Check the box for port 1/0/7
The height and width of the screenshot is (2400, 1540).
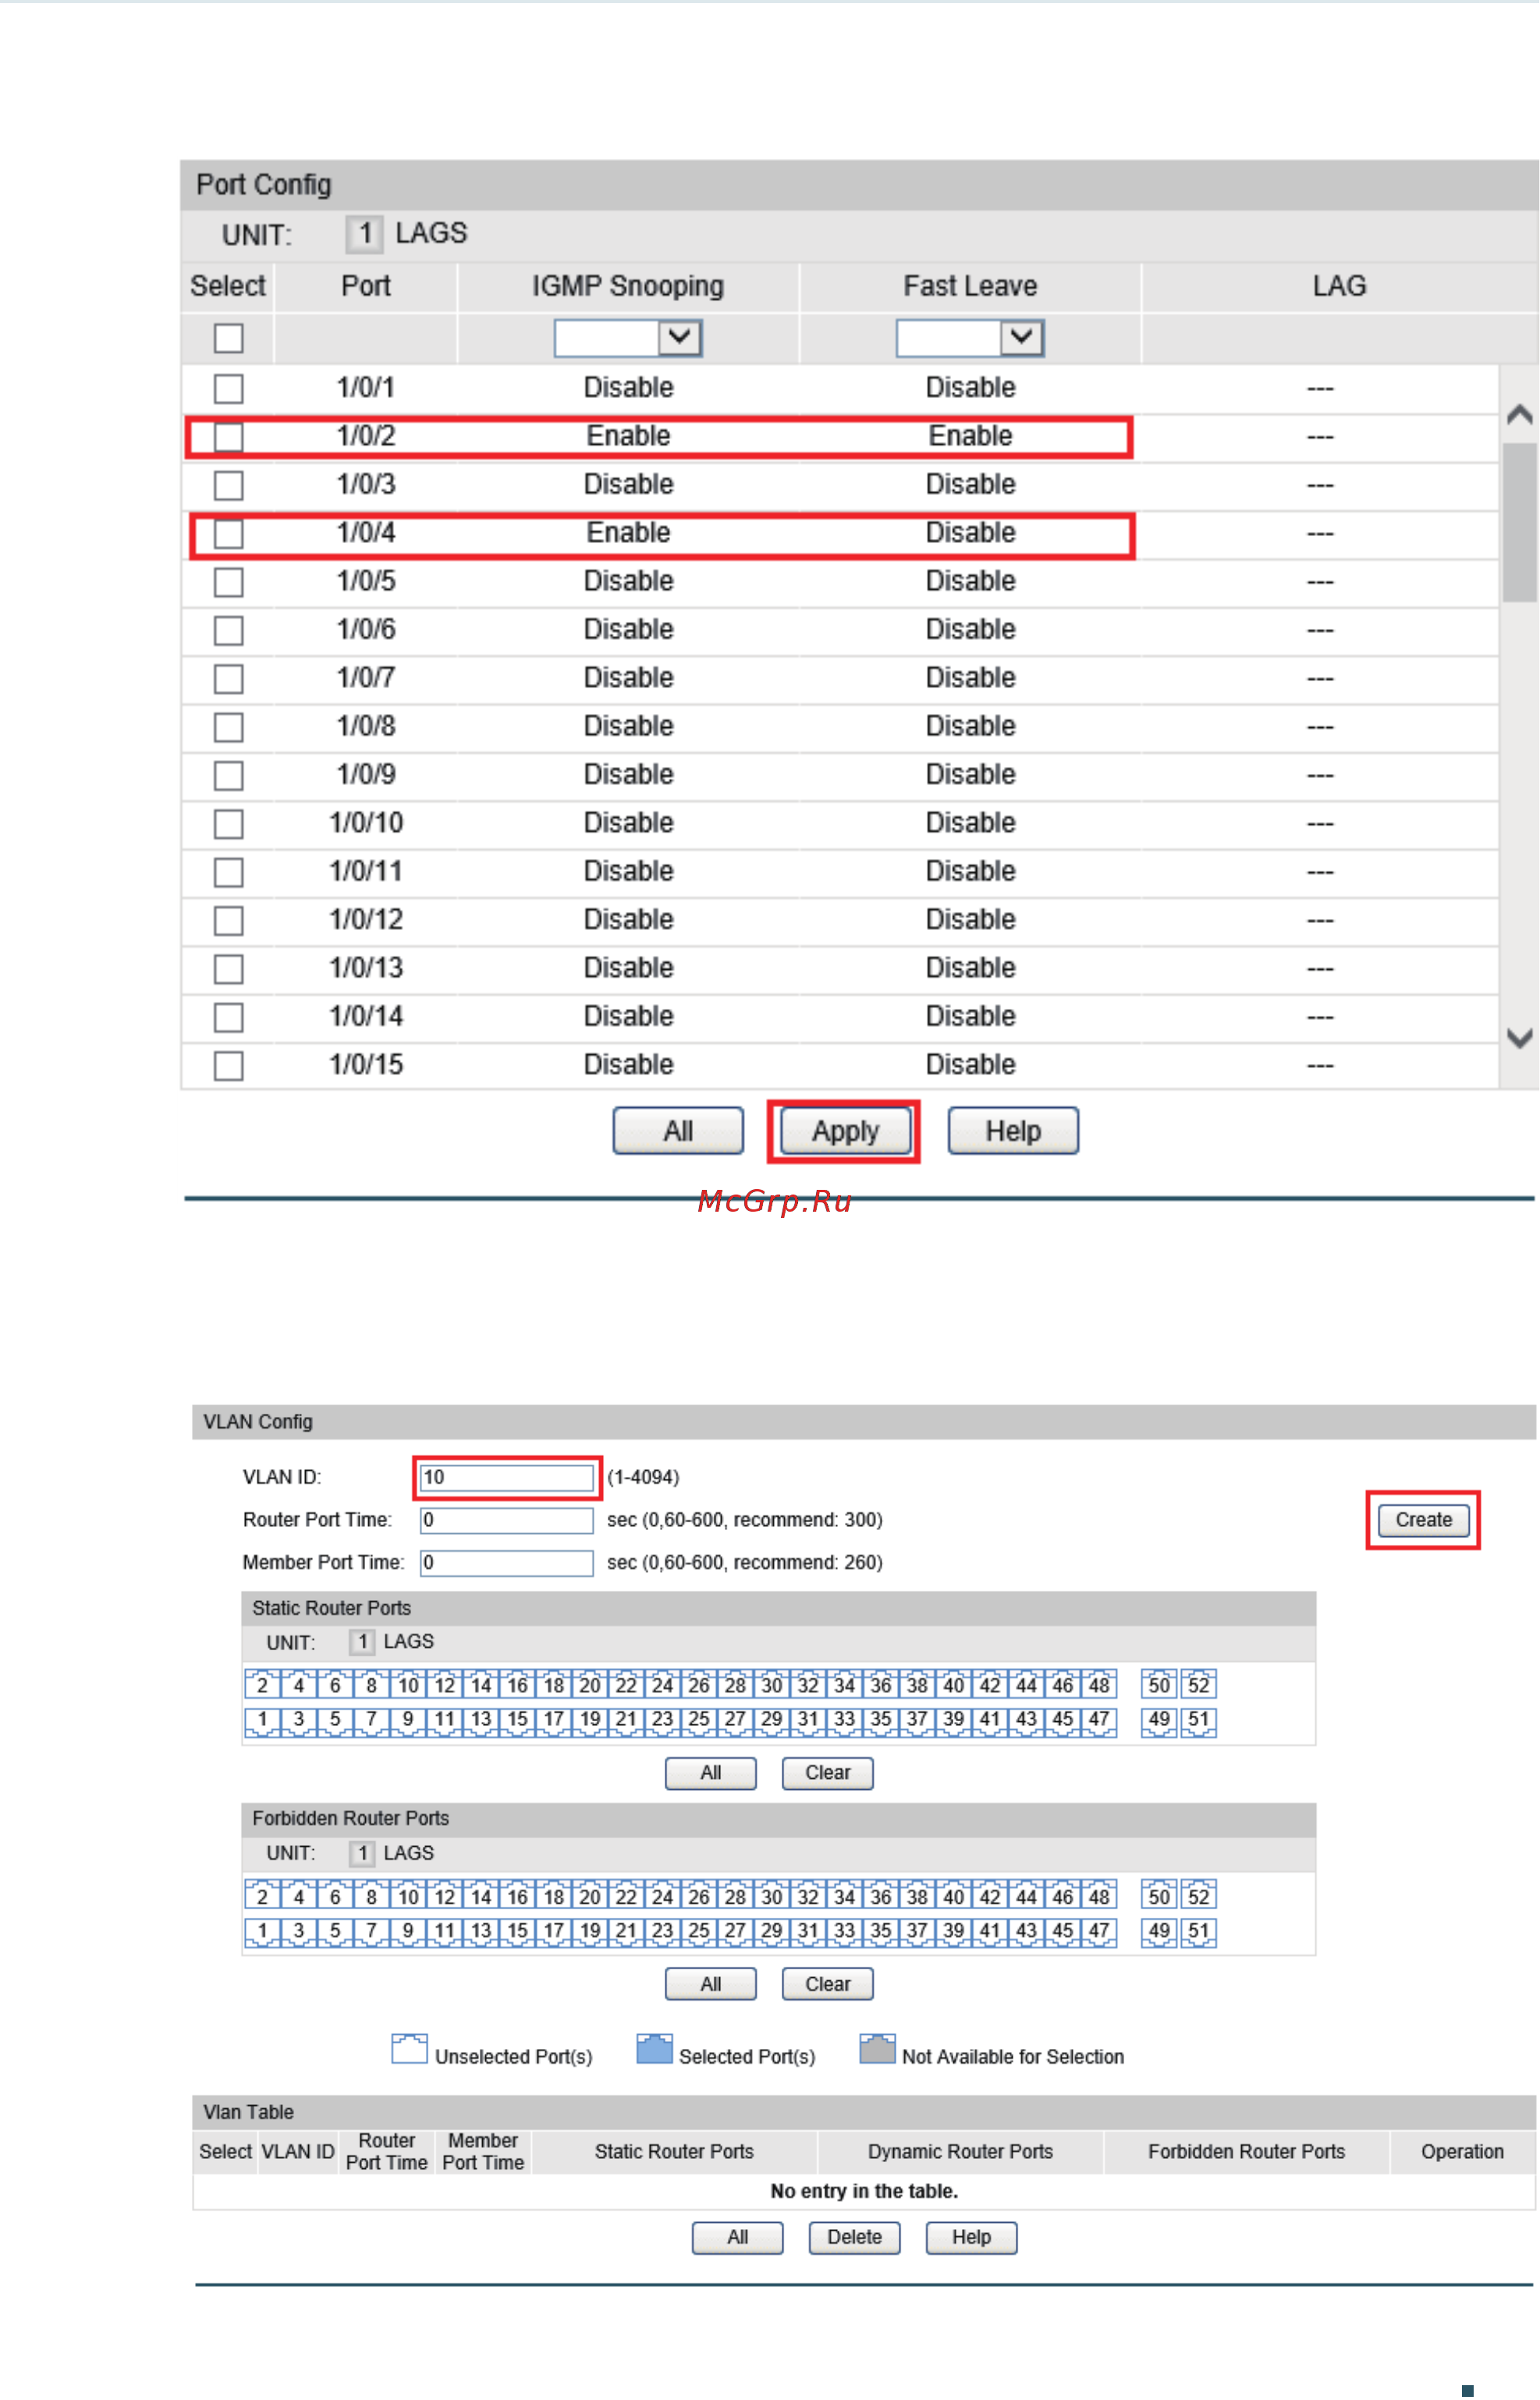pyautogui.click(x=229, y=678)
